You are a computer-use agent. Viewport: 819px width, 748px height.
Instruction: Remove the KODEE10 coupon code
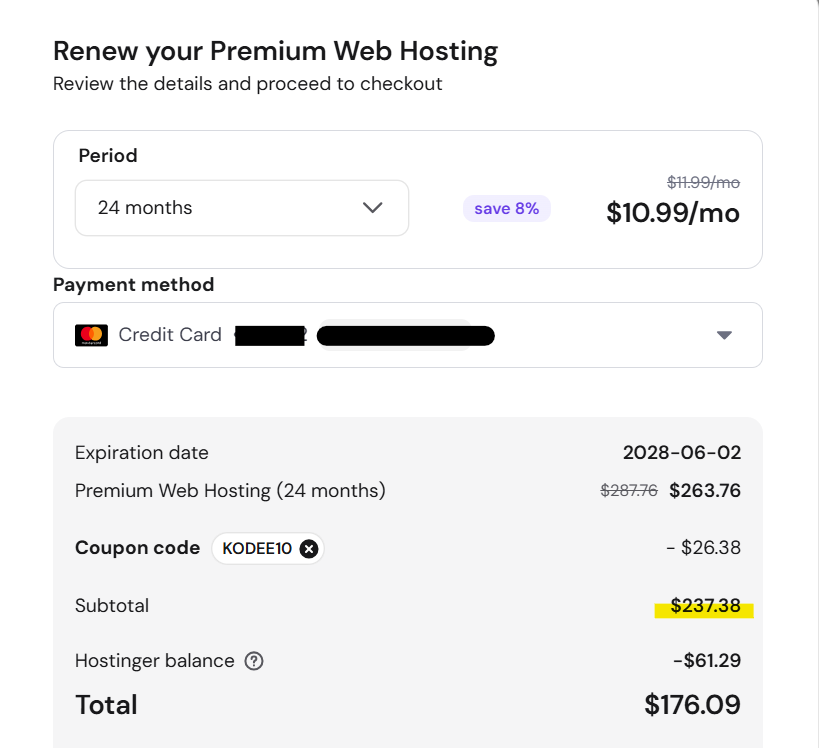point(309,548)
